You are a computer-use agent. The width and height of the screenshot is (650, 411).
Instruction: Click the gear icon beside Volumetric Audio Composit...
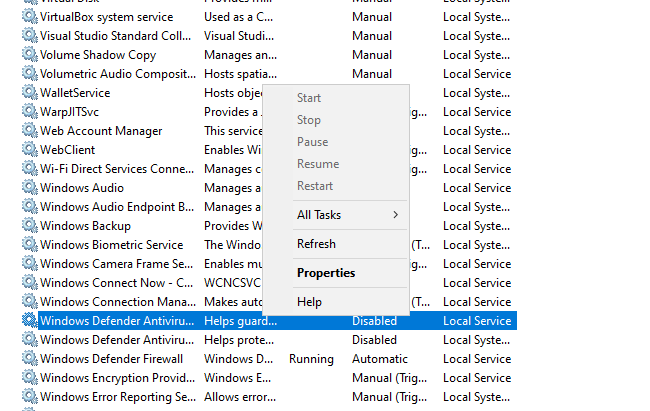pos(29,73)
